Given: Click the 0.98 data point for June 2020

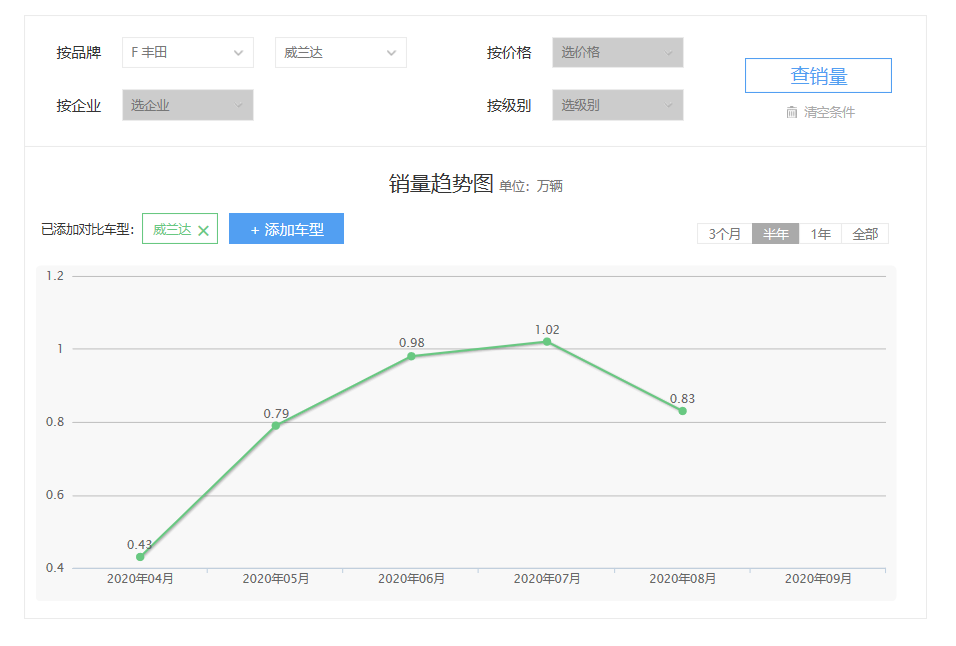Looking at the screenshot, I should [x=411, y=356].
